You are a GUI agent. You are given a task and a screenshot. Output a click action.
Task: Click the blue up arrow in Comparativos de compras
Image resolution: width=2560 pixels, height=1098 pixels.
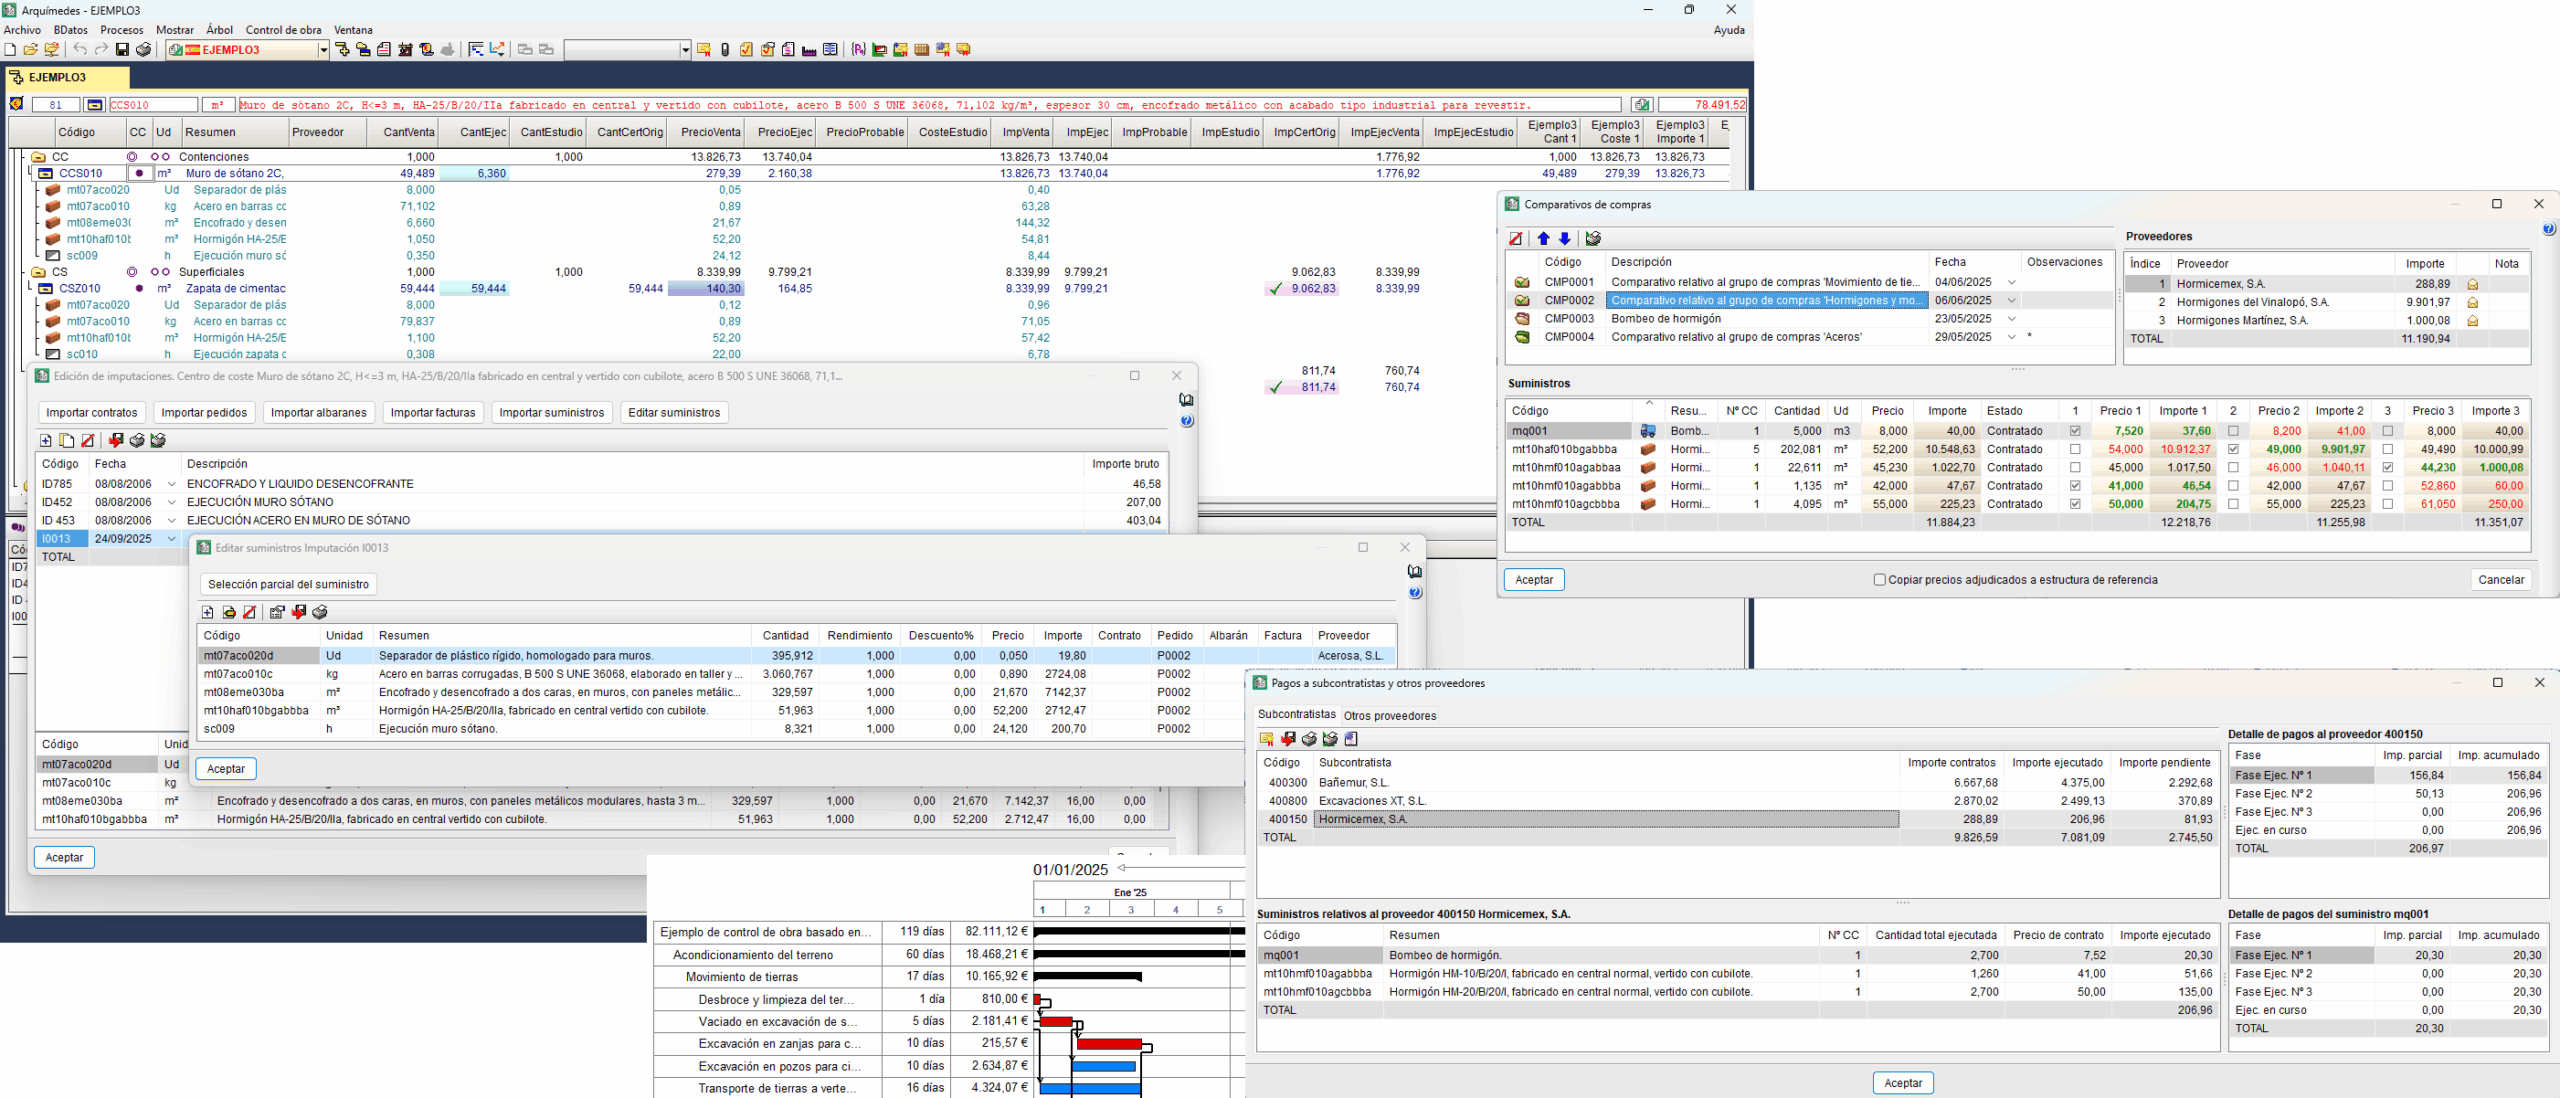click(1543, 238)
